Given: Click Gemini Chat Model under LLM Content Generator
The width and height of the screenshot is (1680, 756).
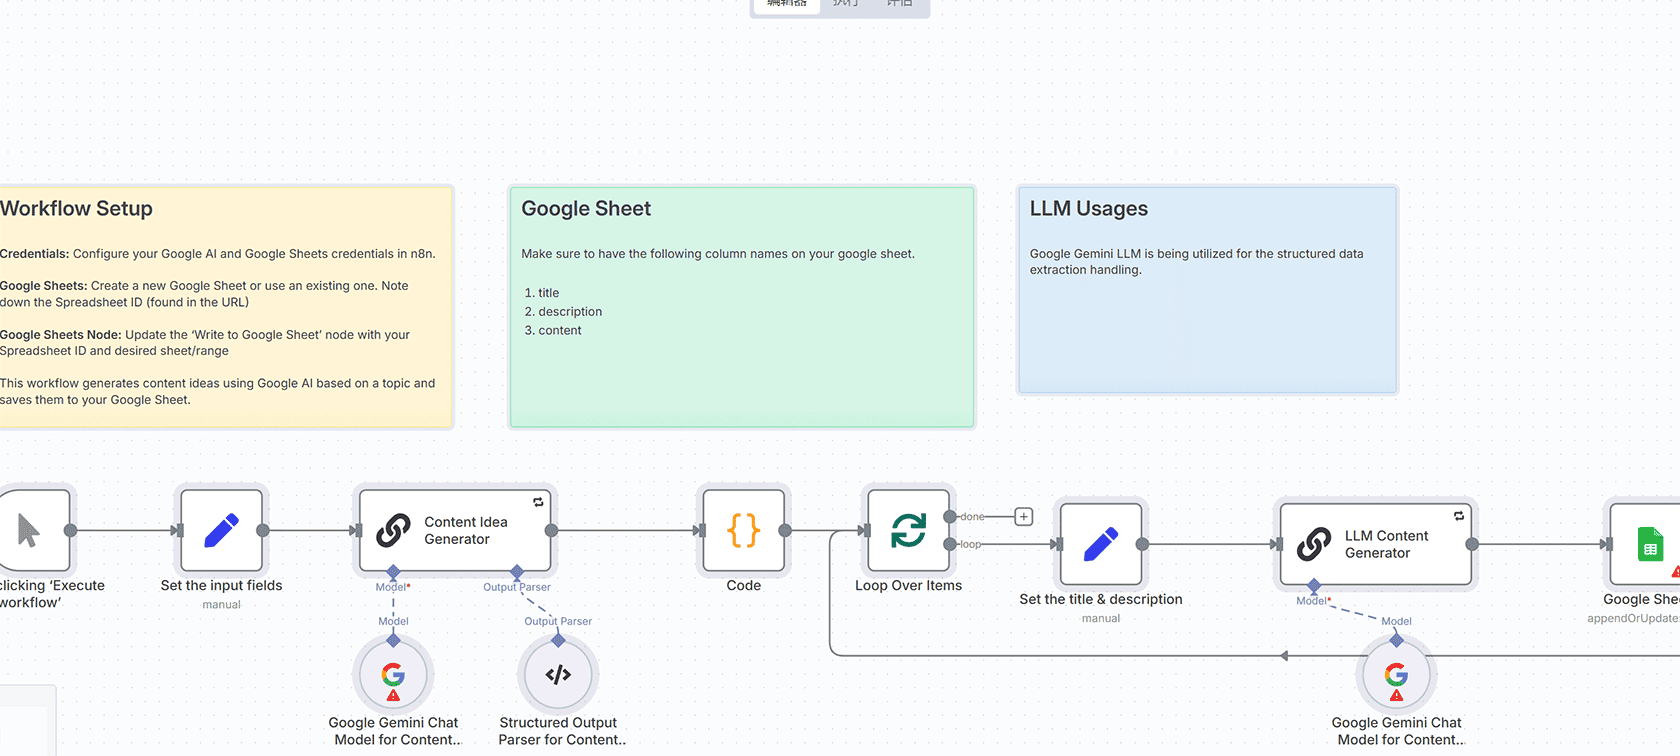Looking at the screenshot, I should tap(1396, 675).
